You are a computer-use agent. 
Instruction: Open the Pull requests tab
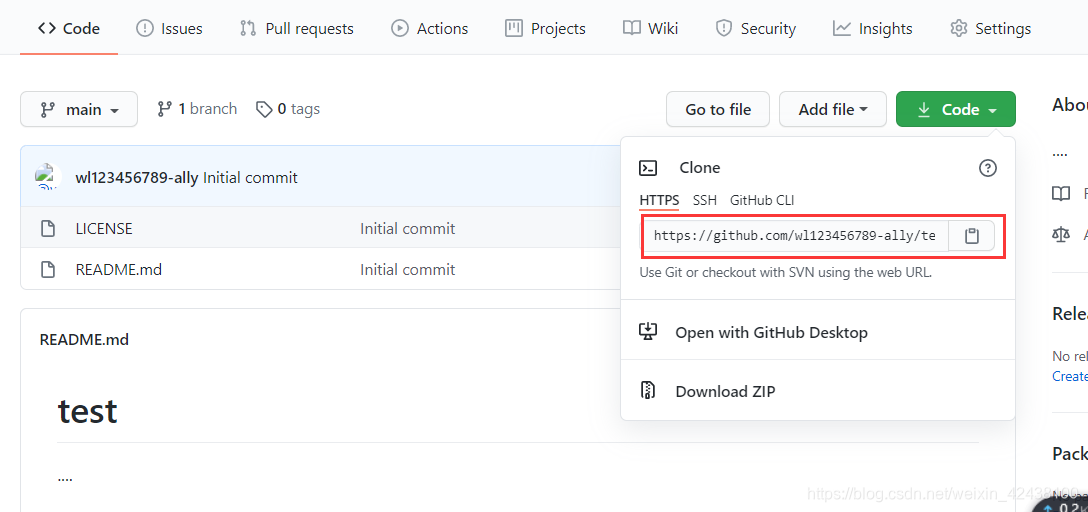296,28
